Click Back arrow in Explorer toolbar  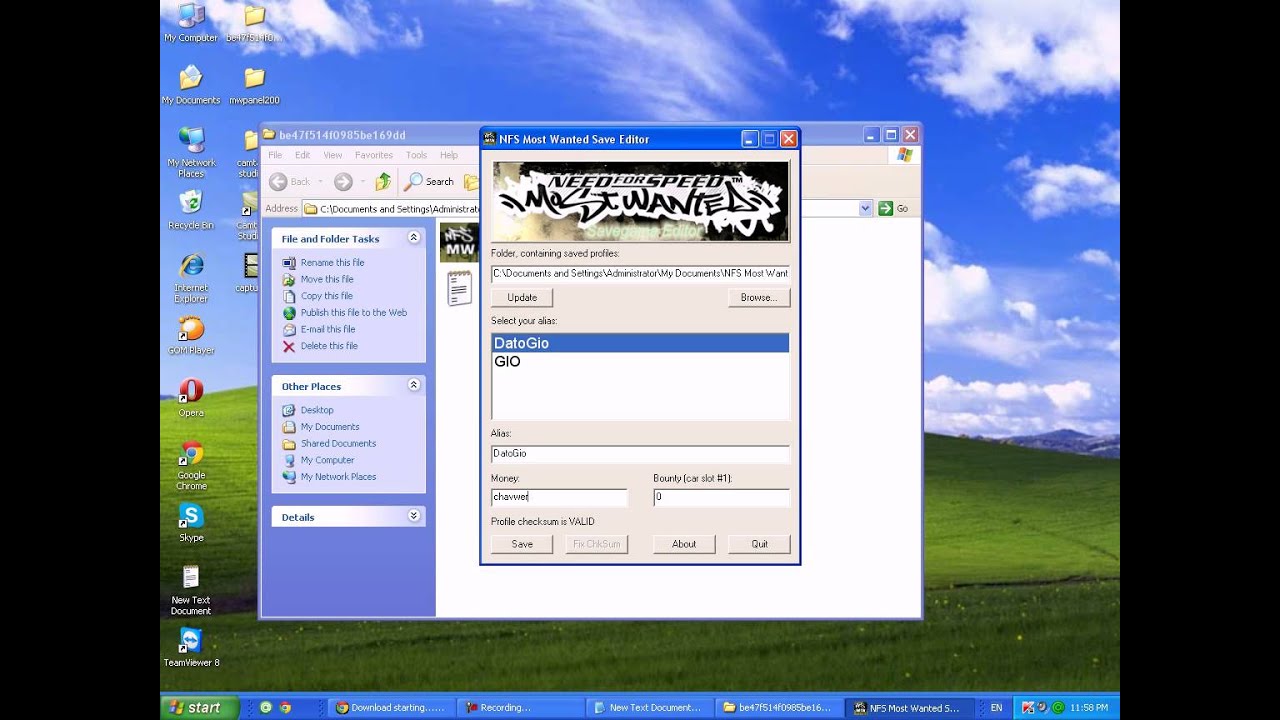pos(290,181)
